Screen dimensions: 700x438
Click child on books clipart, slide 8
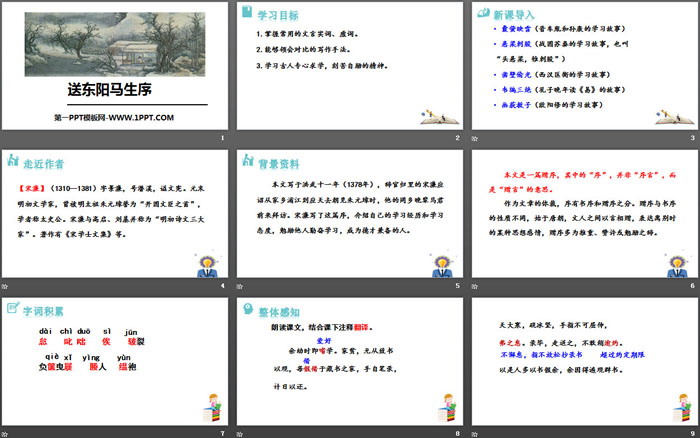tap(448, 408)
